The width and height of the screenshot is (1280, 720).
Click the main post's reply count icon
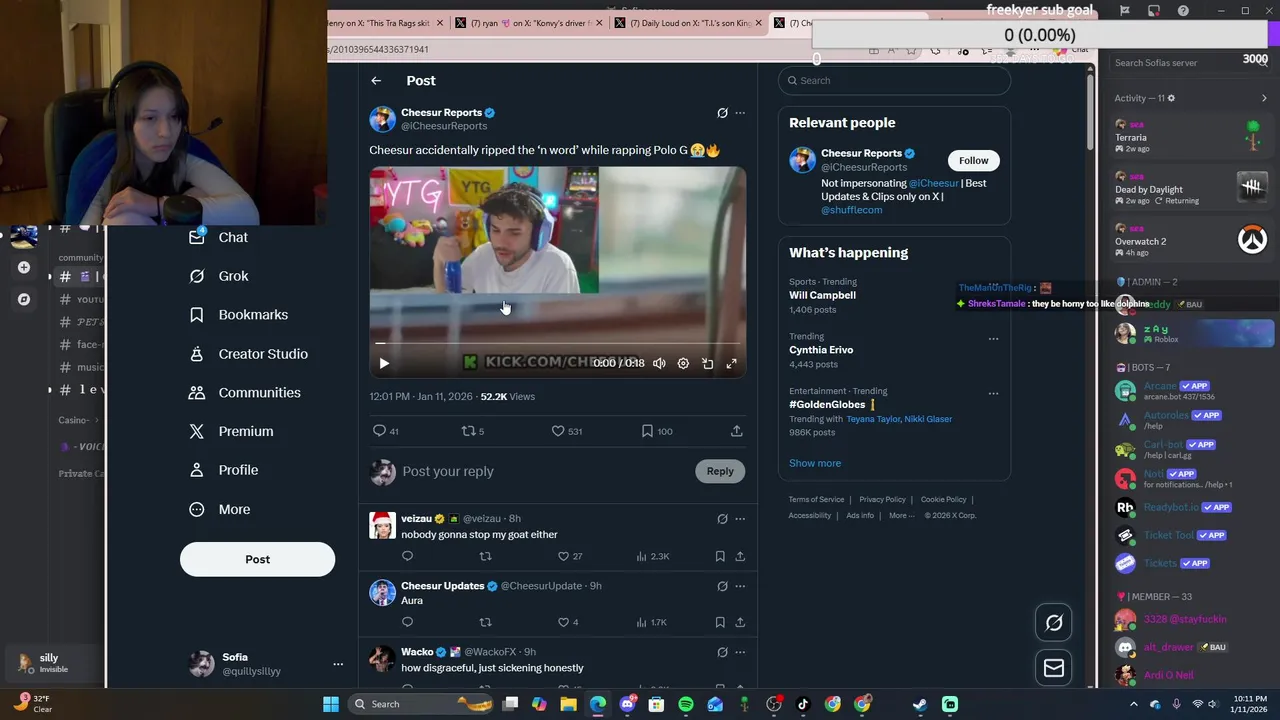click(379, 431)
